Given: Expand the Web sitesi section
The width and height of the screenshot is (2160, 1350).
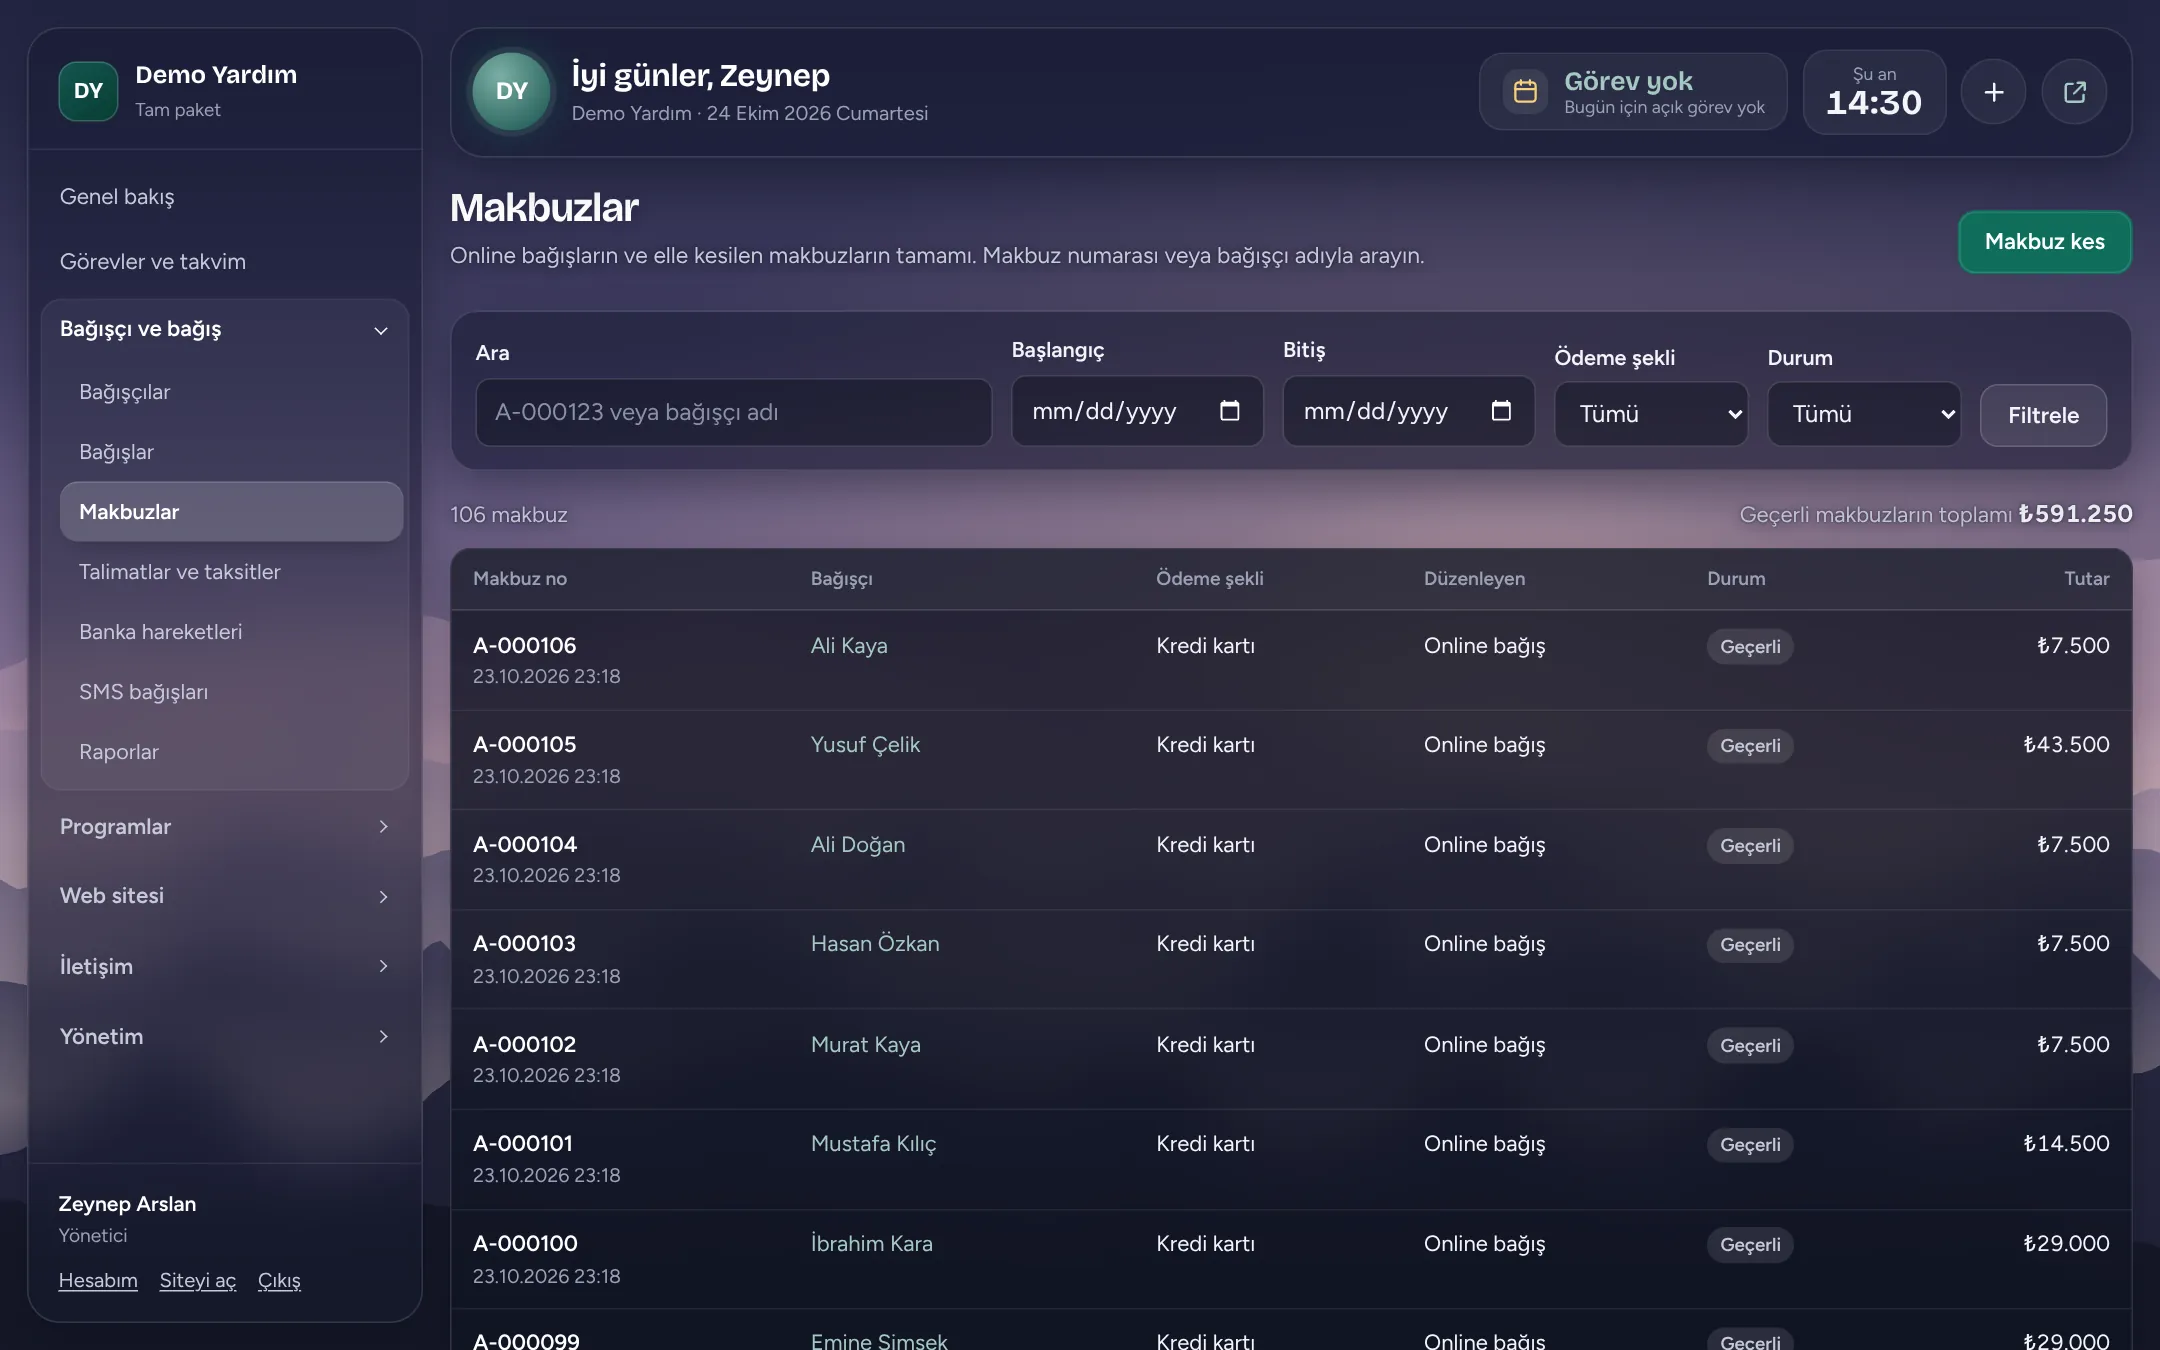Looking at the screenshot, I should (225, 896).
